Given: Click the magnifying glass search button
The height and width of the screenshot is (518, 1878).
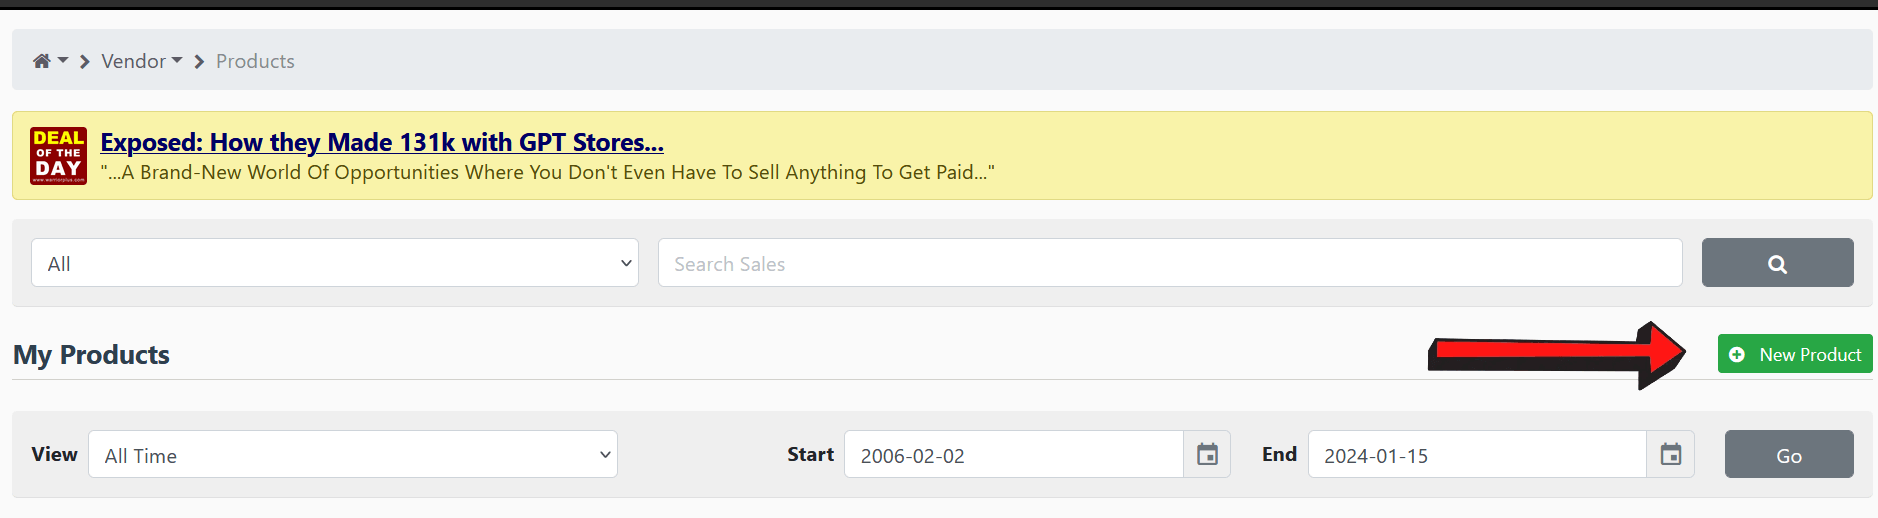Looking at the screenshot, I should point(1777,263).
